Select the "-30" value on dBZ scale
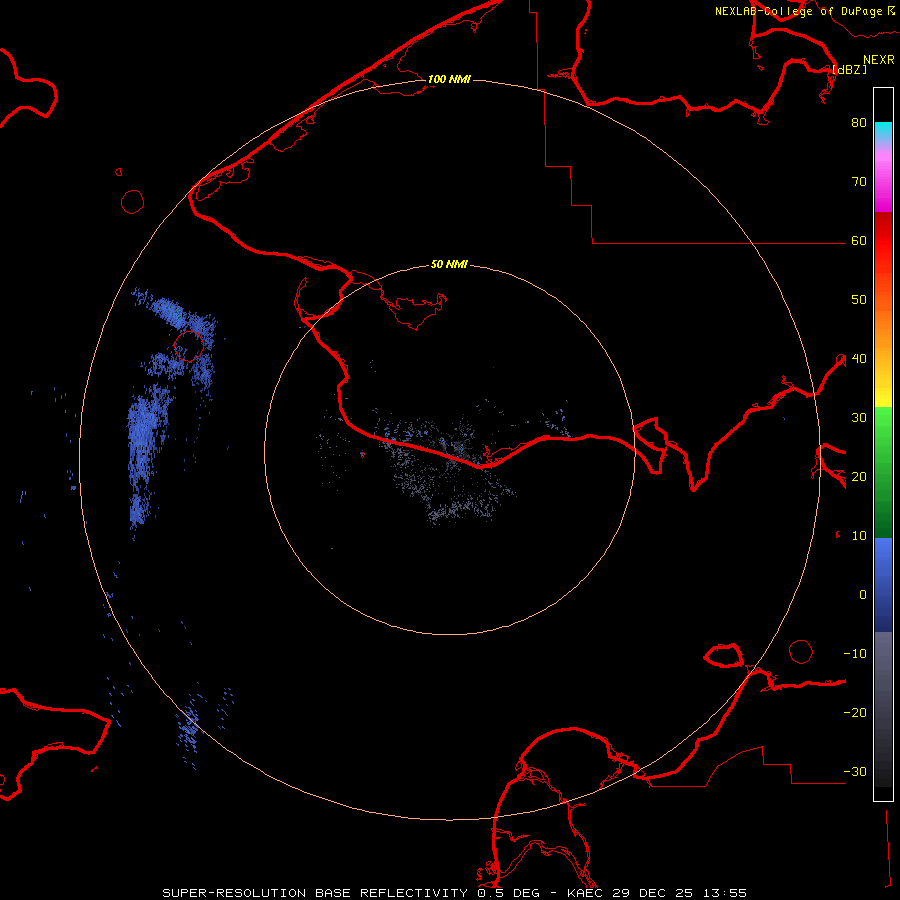The width and height of the screenshot is (900, 900). click(x=855, y=772)
